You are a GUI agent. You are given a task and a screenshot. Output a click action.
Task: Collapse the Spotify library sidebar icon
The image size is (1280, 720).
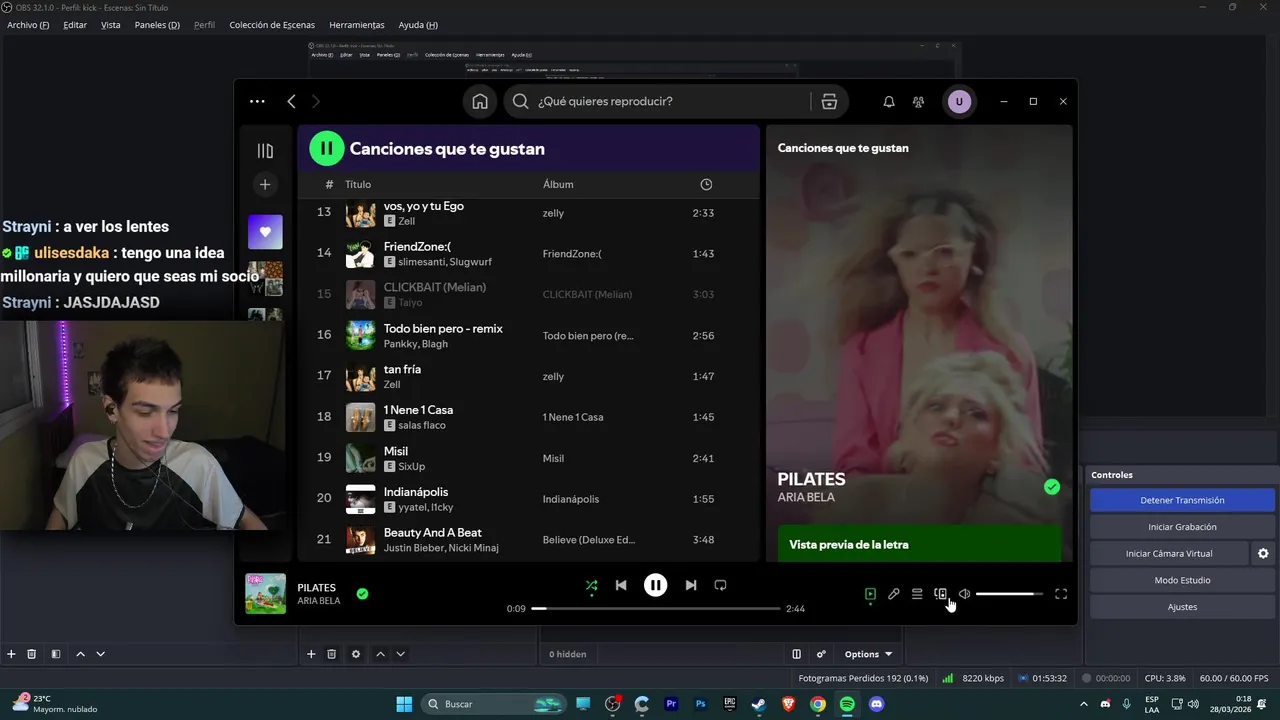click(x=265, y=151)
